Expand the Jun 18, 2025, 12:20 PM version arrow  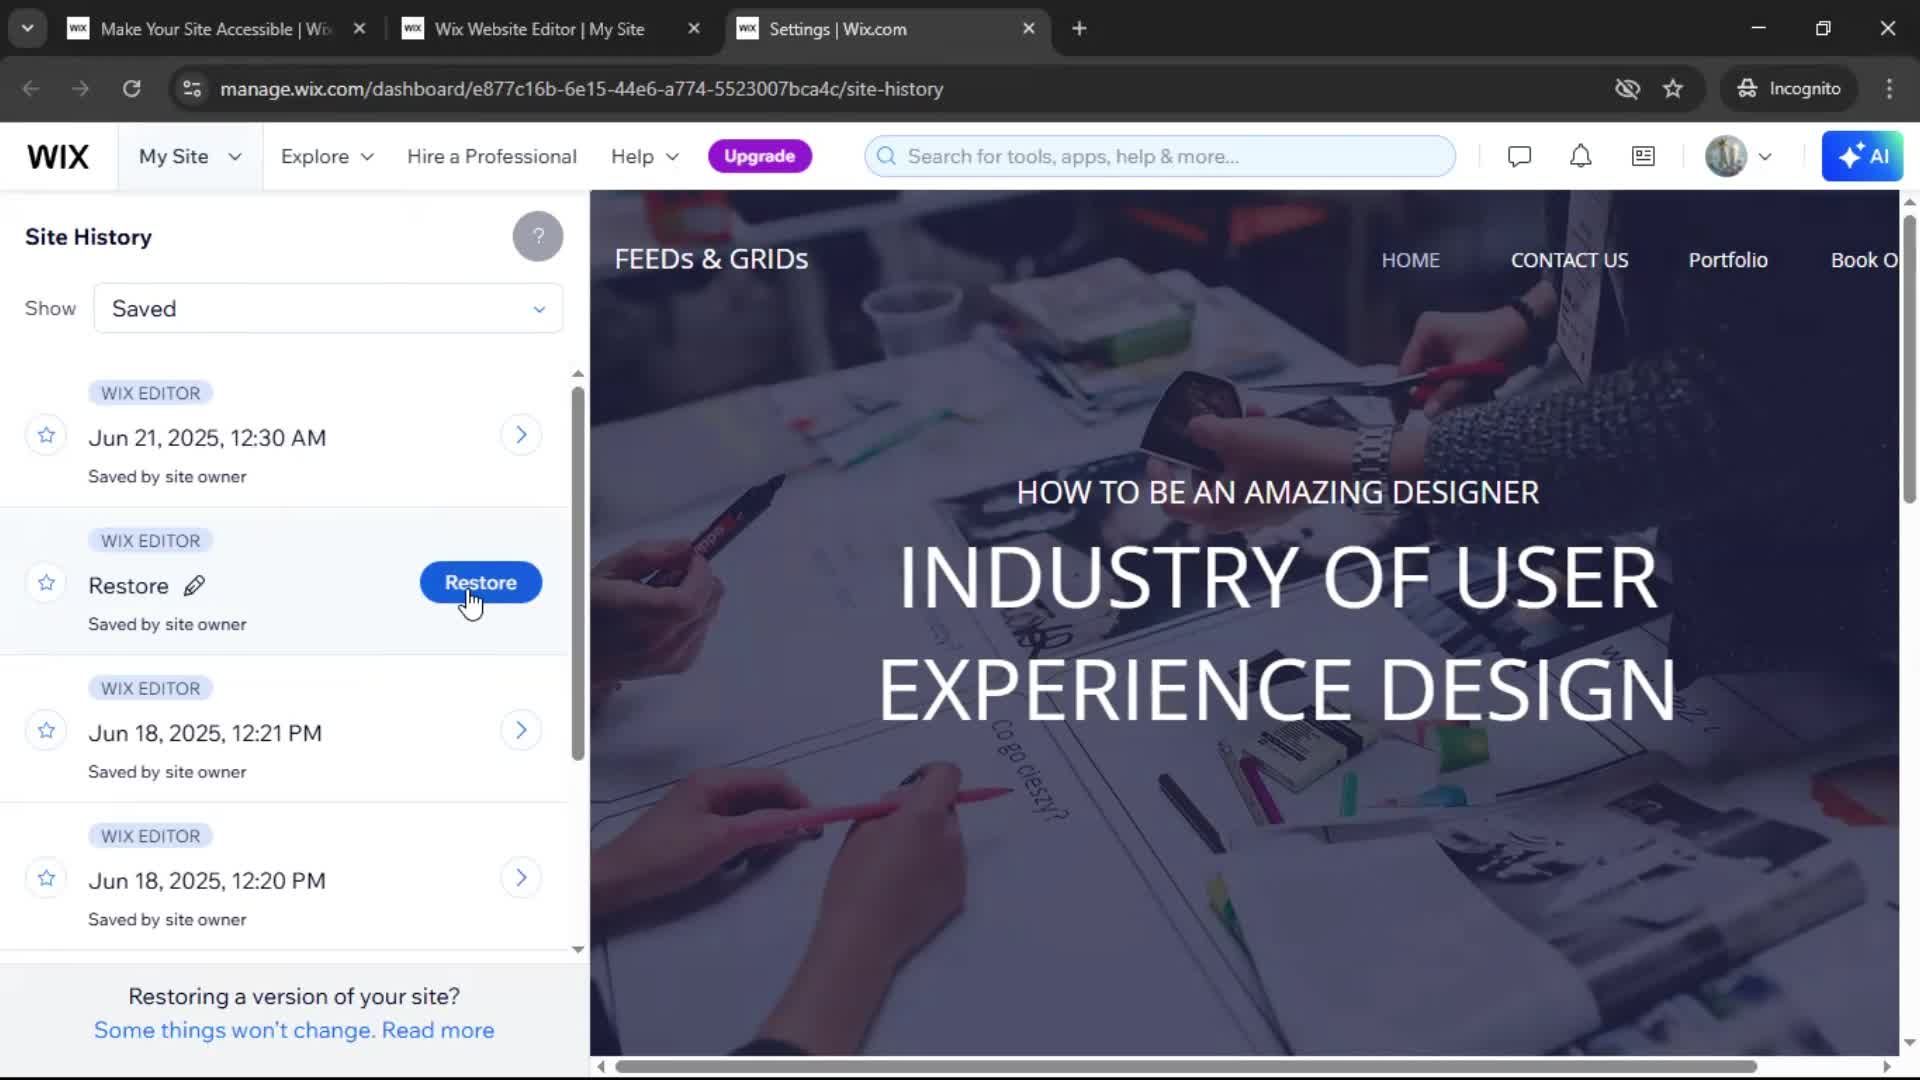point(521,878)
